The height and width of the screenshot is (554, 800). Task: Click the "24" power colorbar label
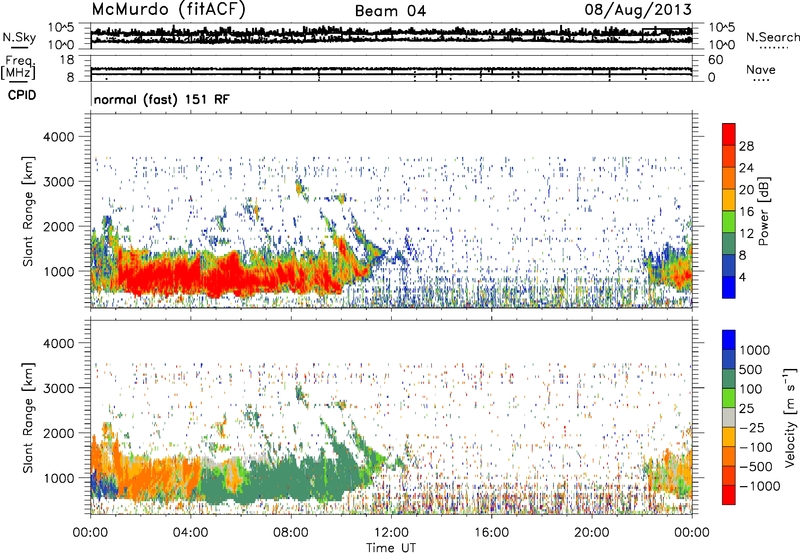point(746,168)
